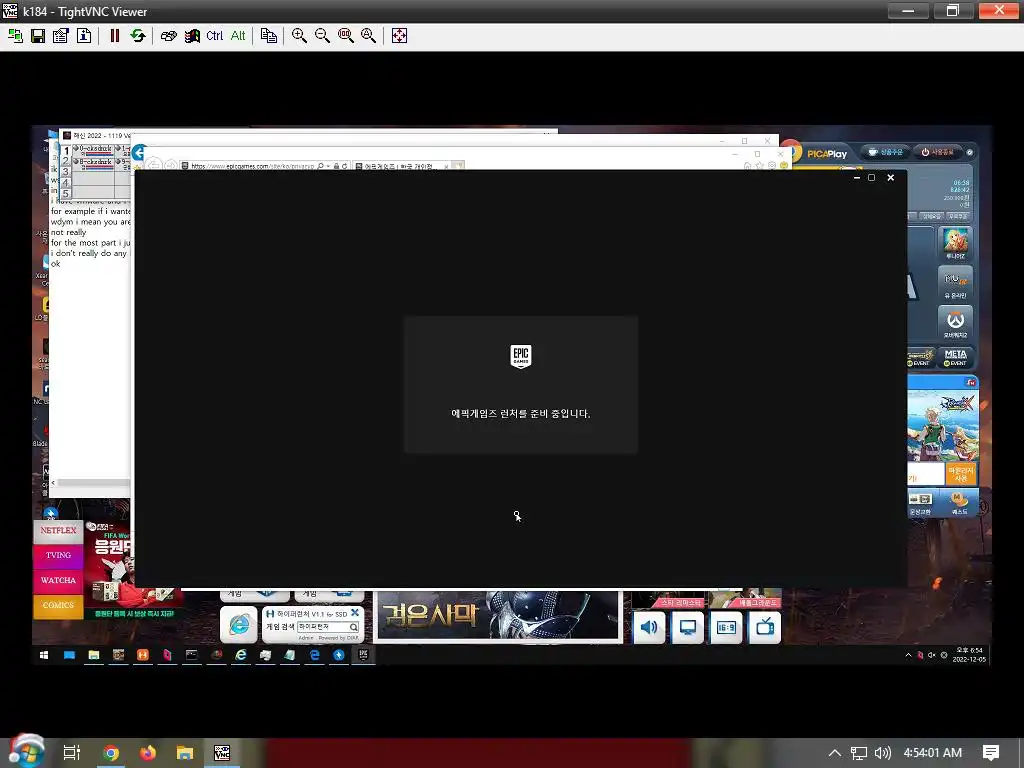Open the WATCHA shortcut
Image resolution: width=1024 pixels, height=768 pixels.
(58, 581)
